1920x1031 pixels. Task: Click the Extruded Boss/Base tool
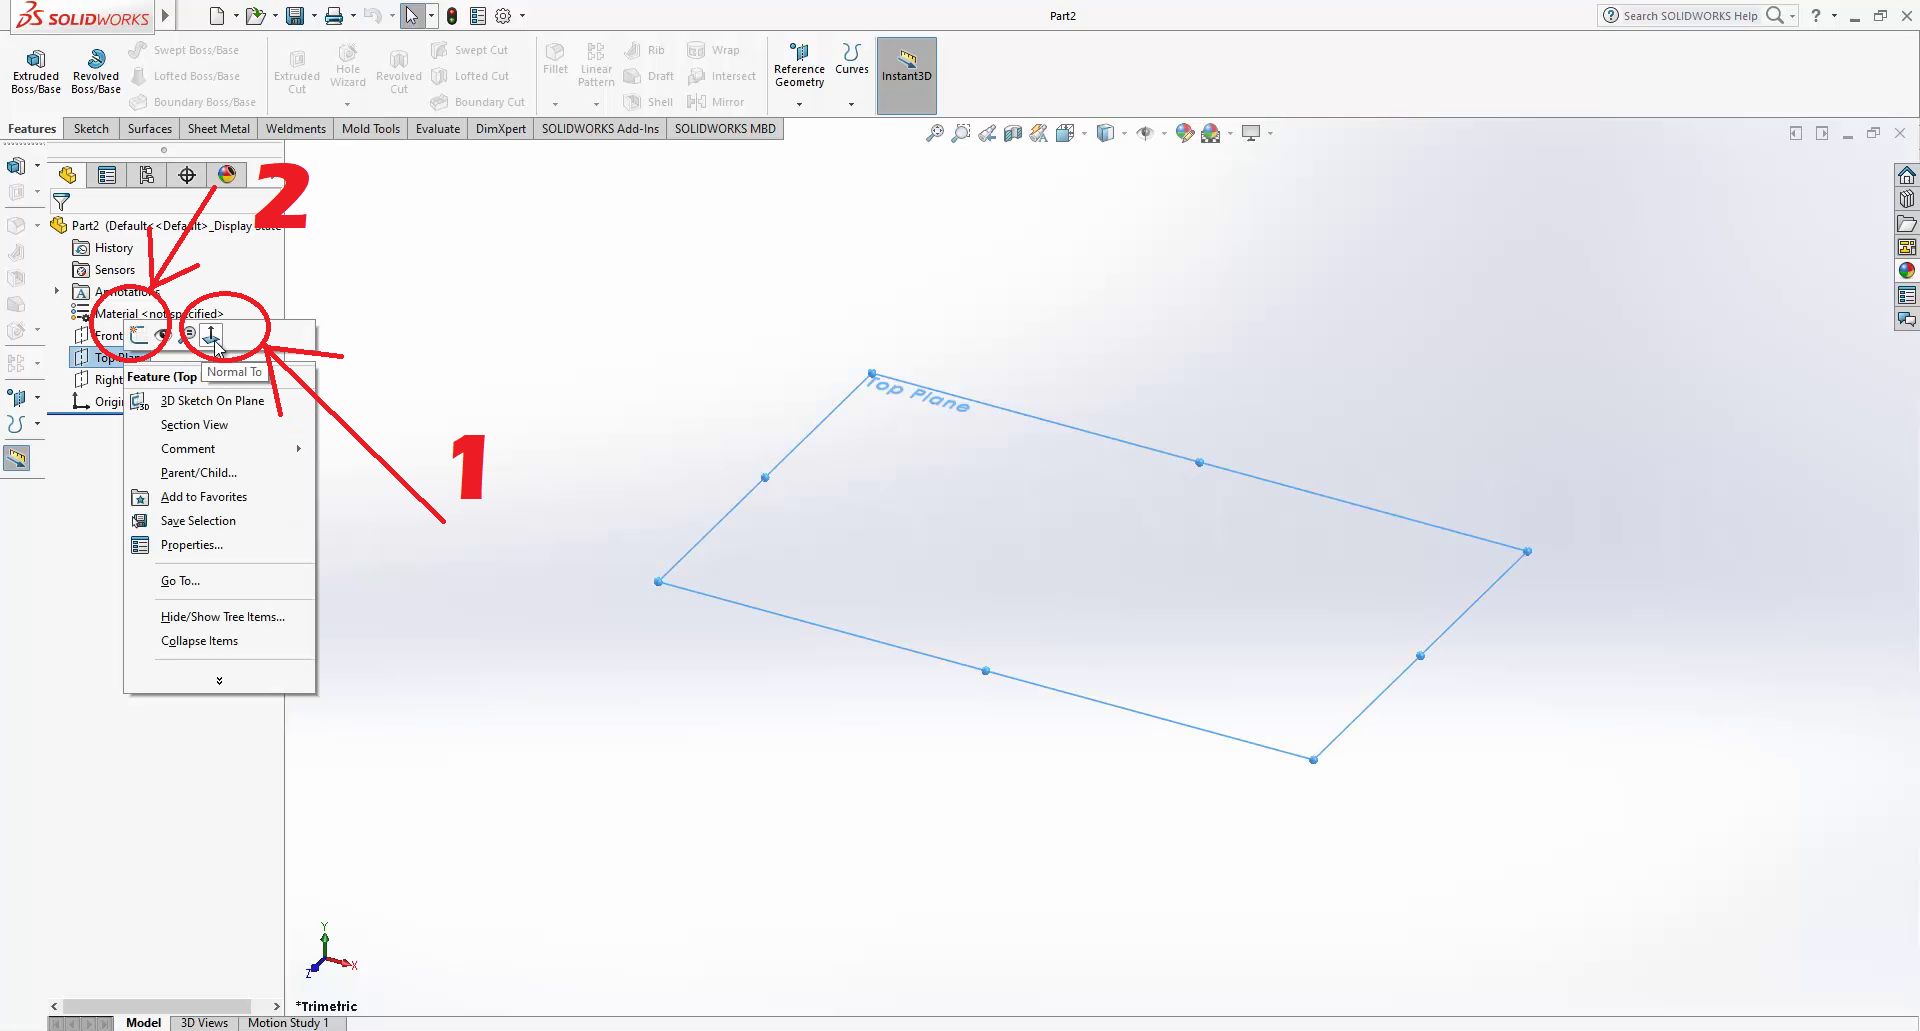coord(36,71)
